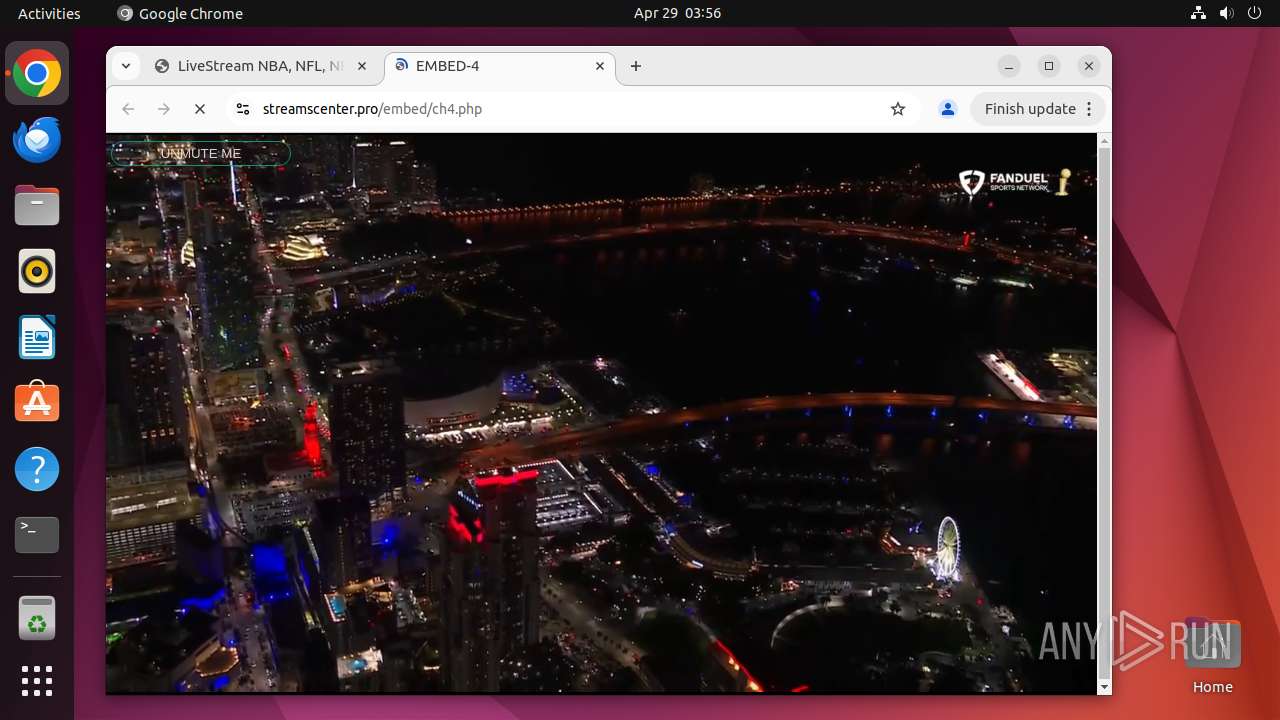Click the page scrollbar down arrow
The image size is (1280, 720).
point(1104,687)
